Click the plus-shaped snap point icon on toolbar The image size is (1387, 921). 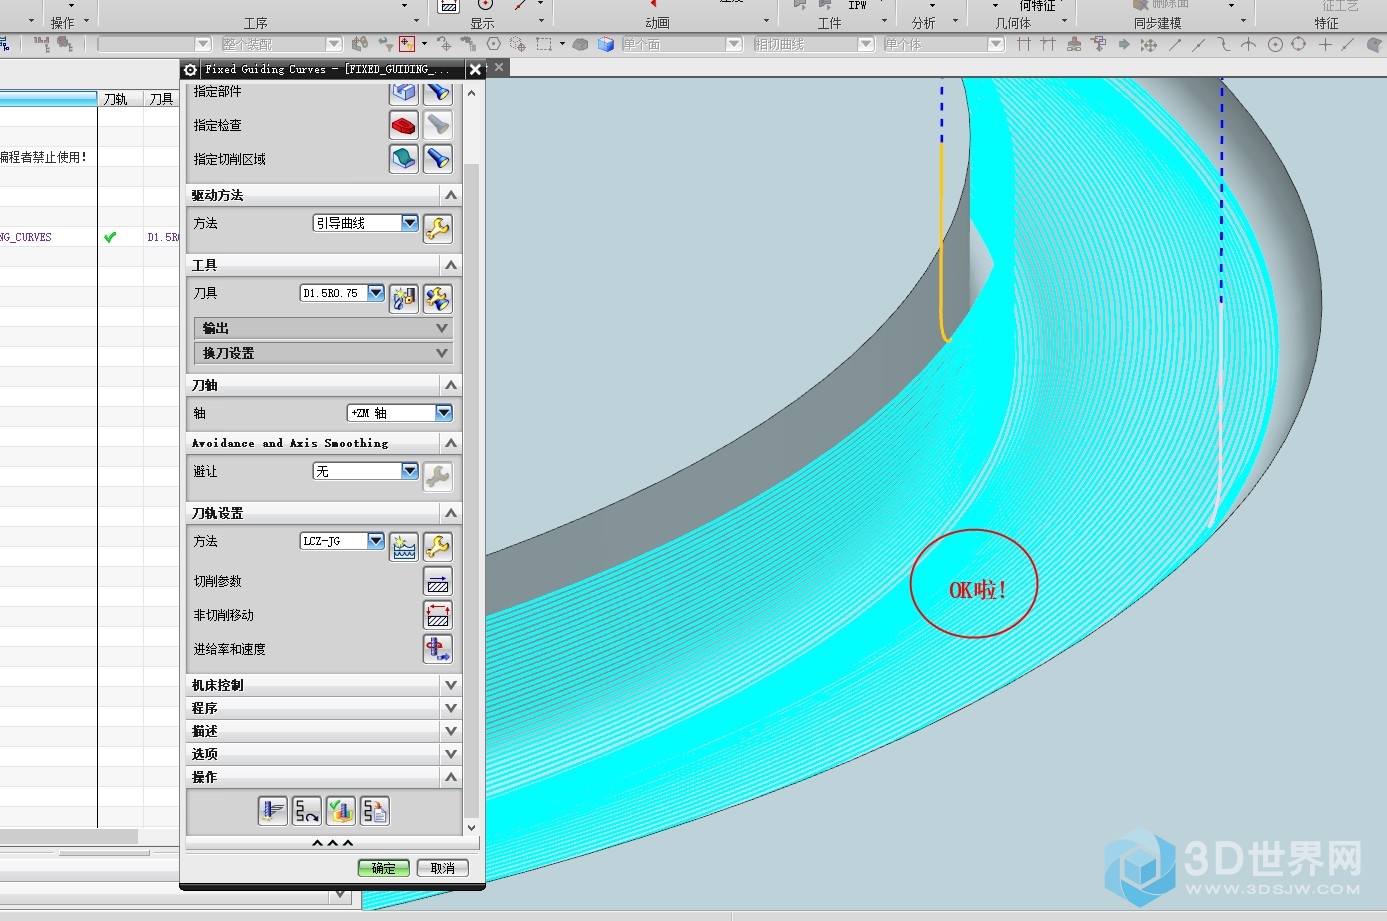click(x=1325, y=44)
